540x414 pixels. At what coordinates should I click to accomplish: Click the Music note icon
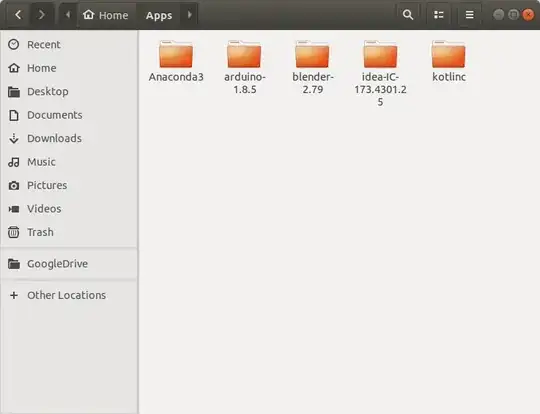pyautogui.click(x=14, y=162)
